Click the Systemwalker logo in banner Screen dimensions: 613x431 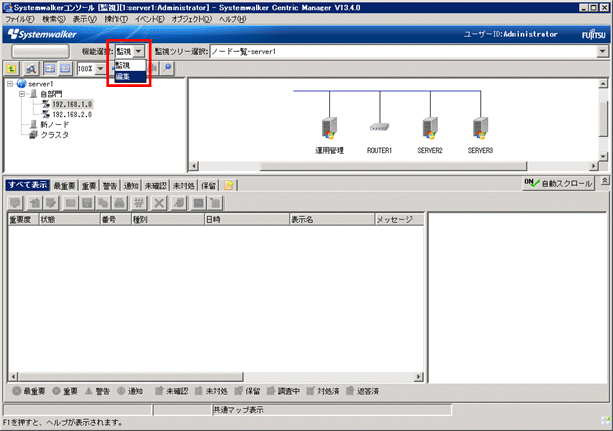click(42, 34)
